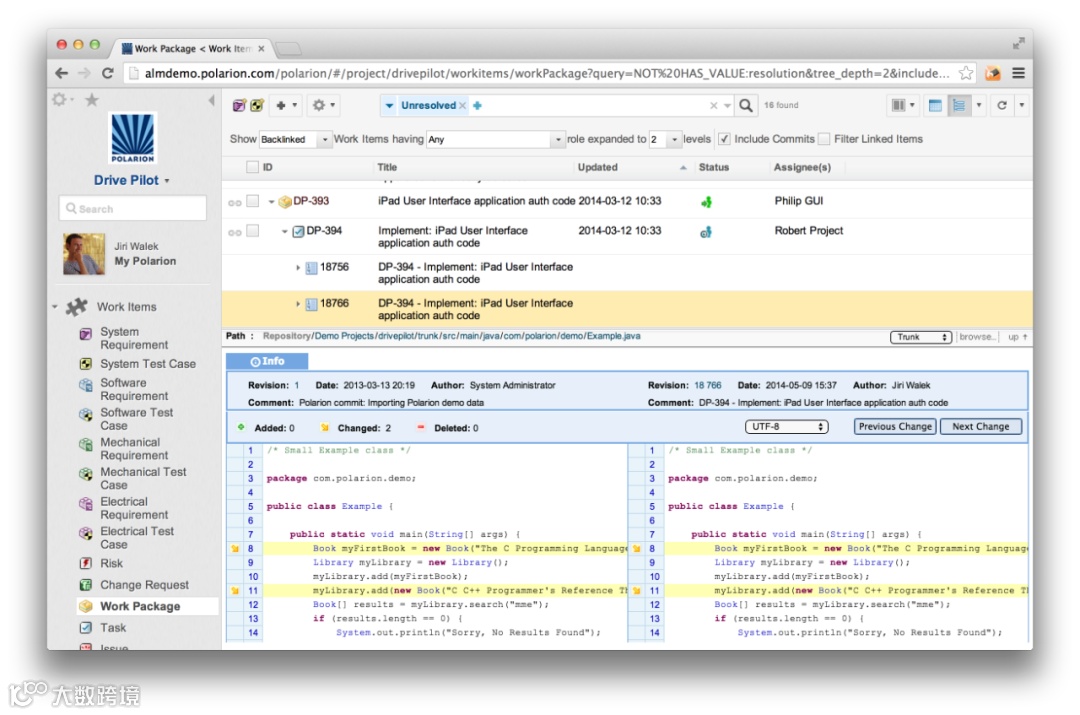This screenshot has height=715, width=1080.
Task: Click the columns layout icon
Action: tap(899, 105)
